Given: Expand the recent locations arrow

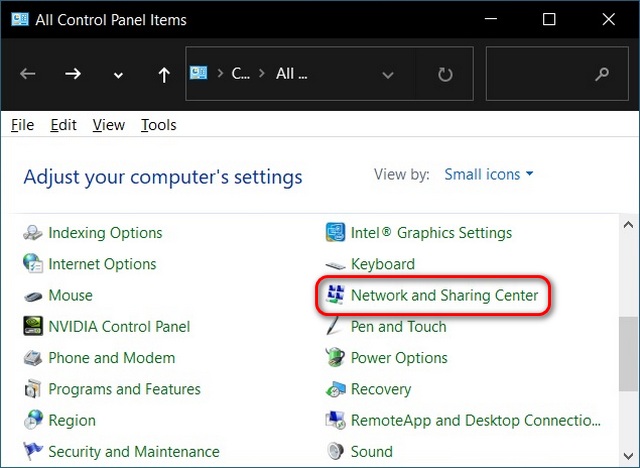Looking at the screenshot, I should click(118, 75).
